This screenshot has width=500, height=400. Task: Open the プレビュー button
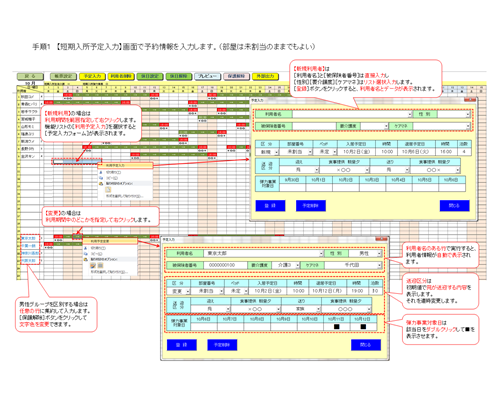207,76
